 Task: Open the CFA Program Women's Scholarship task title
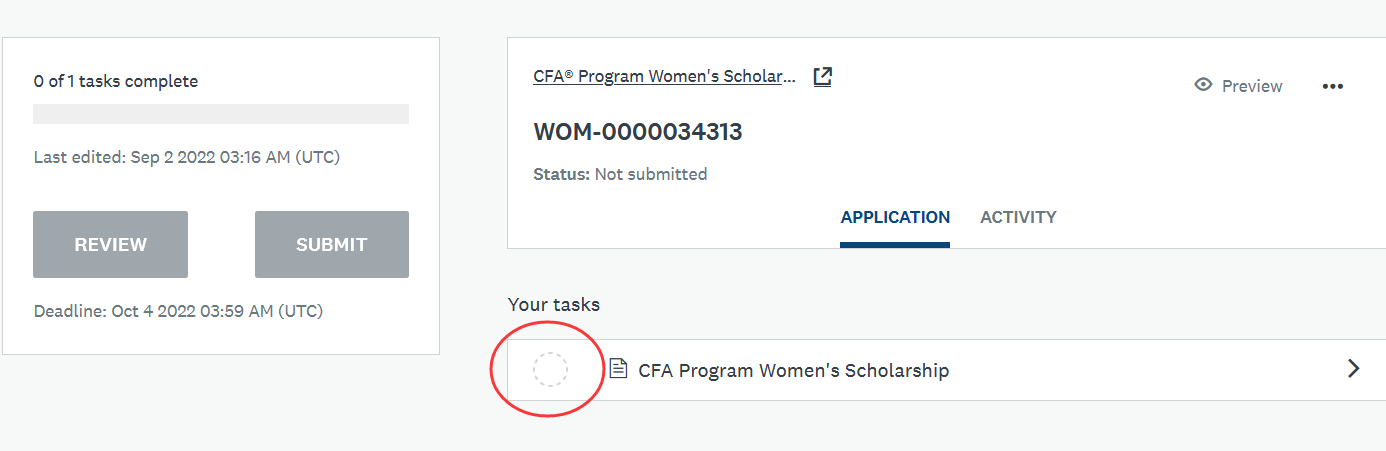[x=794, y=370]
